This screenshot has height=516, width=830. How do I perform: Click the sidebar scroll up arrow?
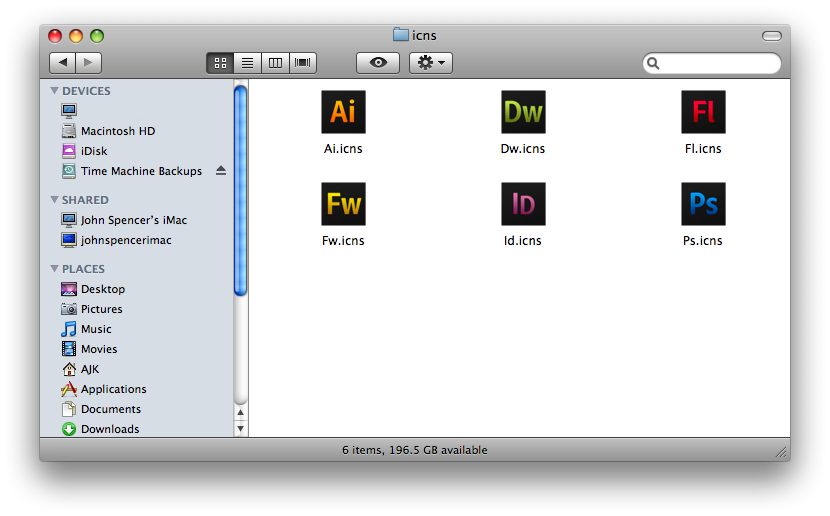click(x=240, y=412)
